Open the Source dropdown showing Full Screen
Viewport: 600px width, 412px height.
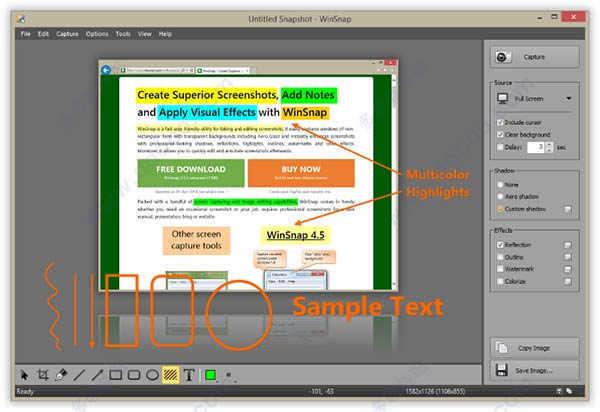(x=535, y=99)
